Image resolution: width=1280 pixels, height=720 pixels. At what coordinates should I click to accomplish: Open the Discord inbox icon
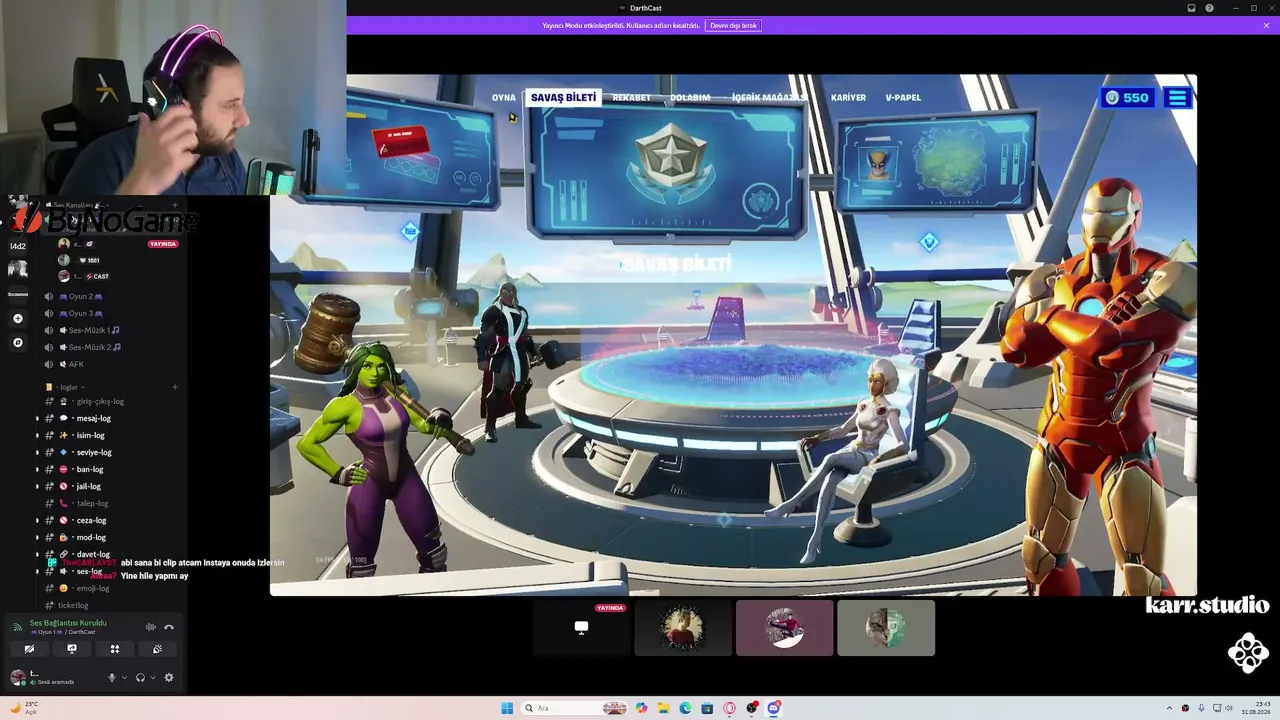tap(1191, 8)
